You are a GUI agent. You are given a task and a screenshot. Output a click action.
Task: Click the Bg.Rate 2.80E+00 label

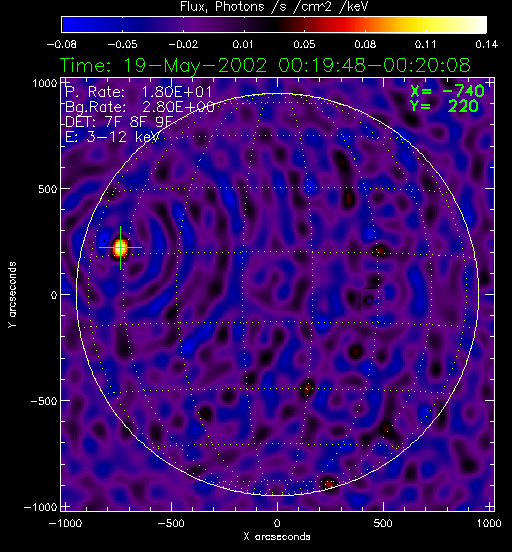point(139,107)
